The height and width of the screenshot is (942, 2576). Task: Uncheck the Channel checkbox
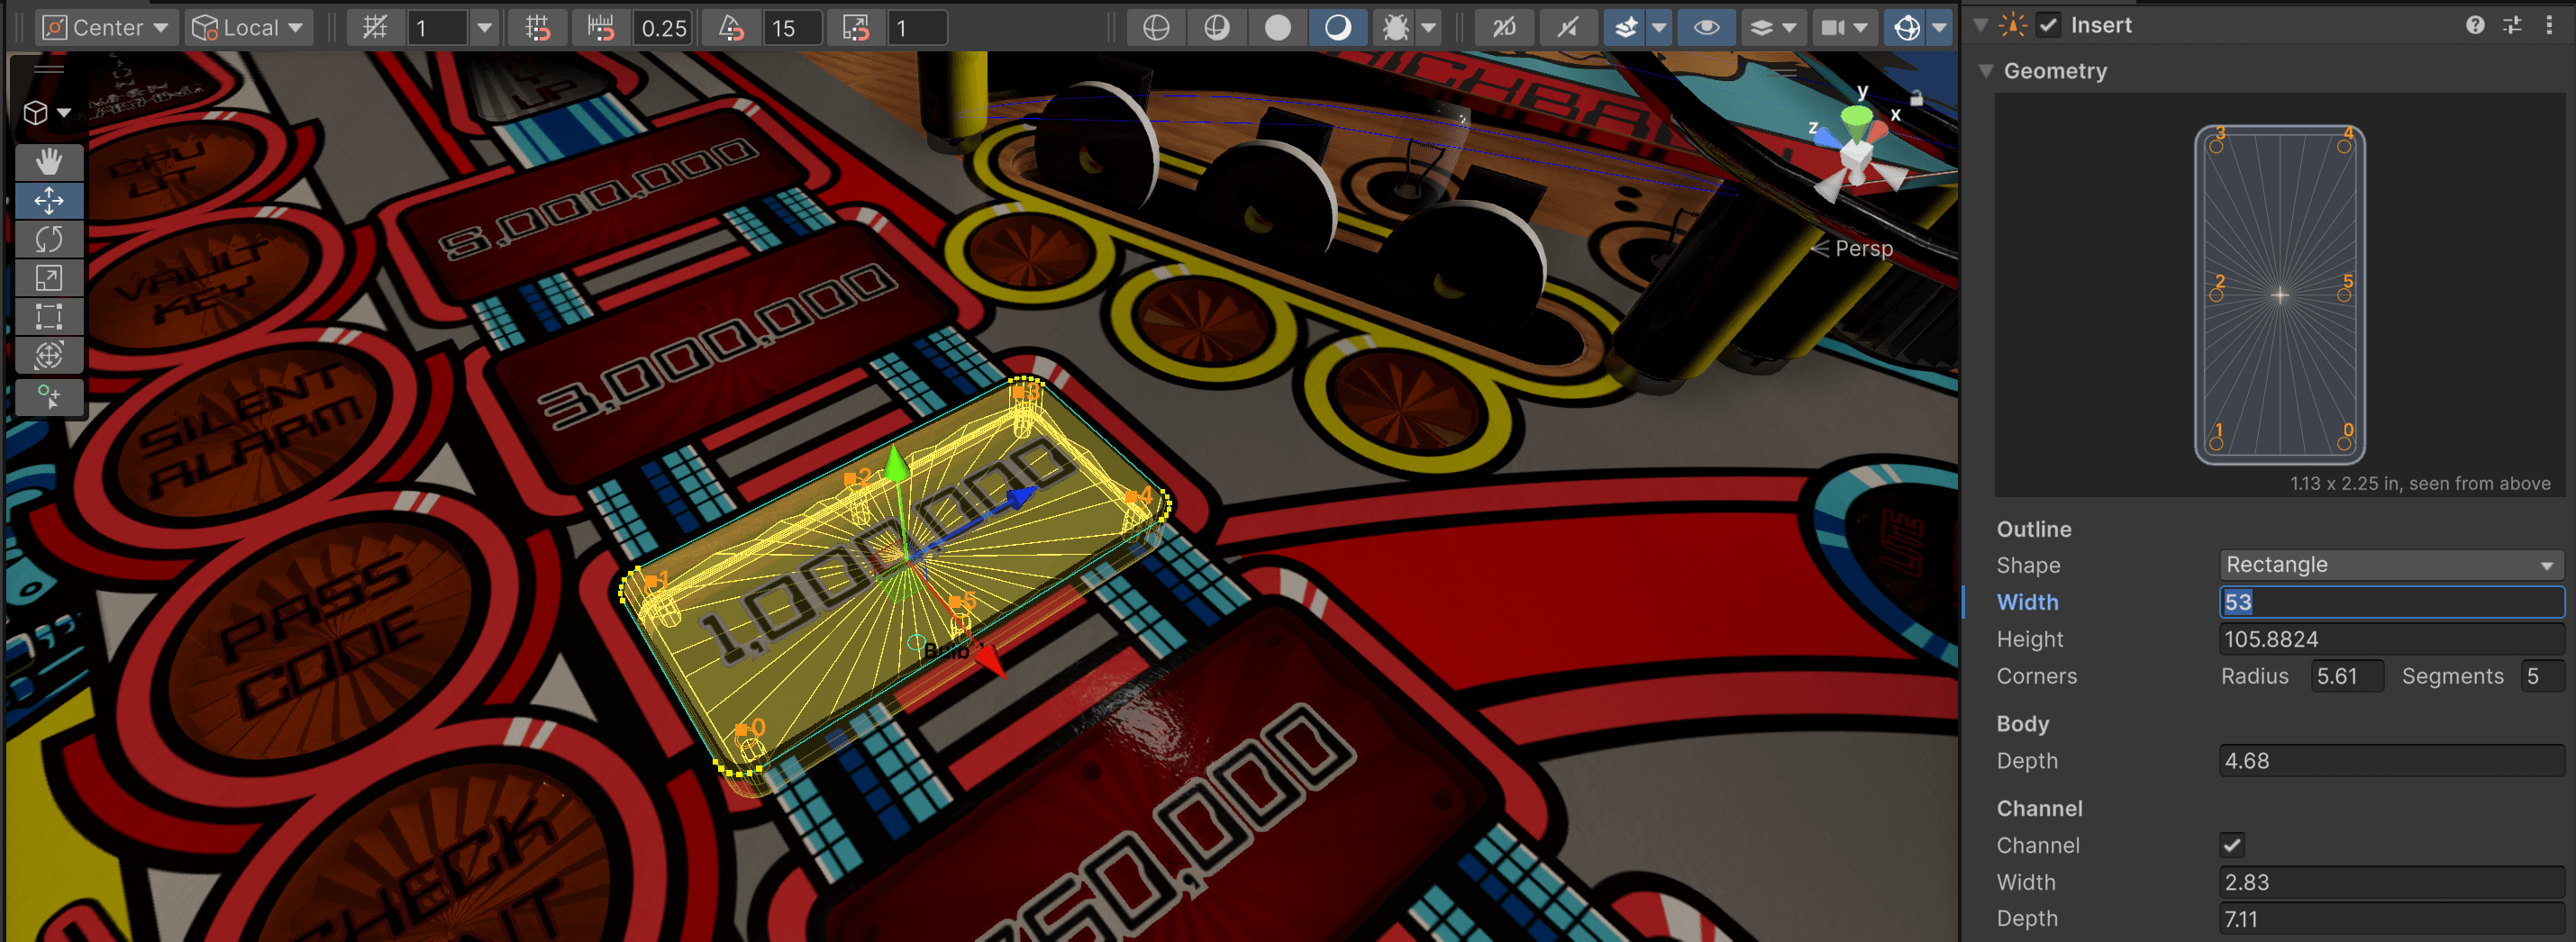pos(2232,846)
